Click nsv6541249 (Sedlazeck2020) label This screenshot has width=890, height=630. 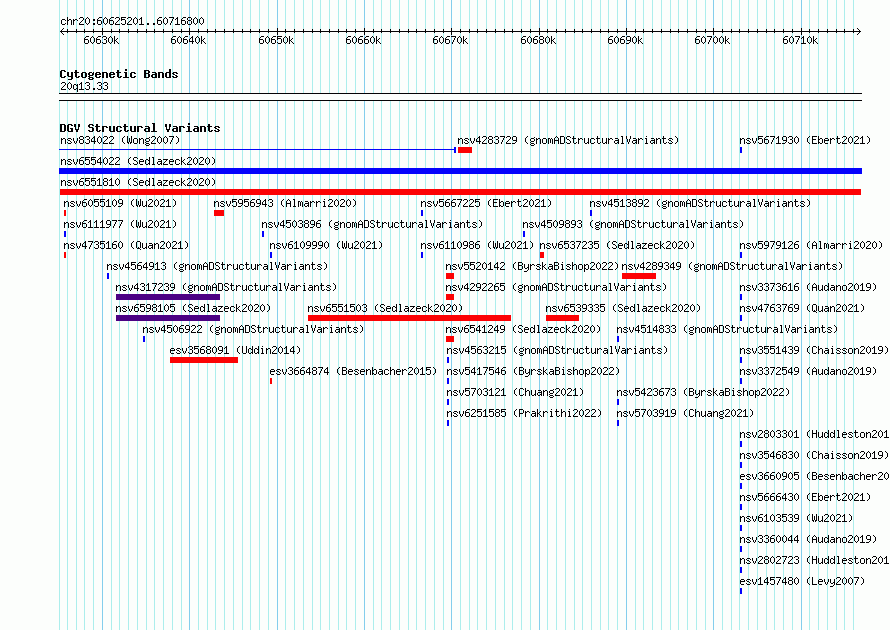(x=523, y=329)
